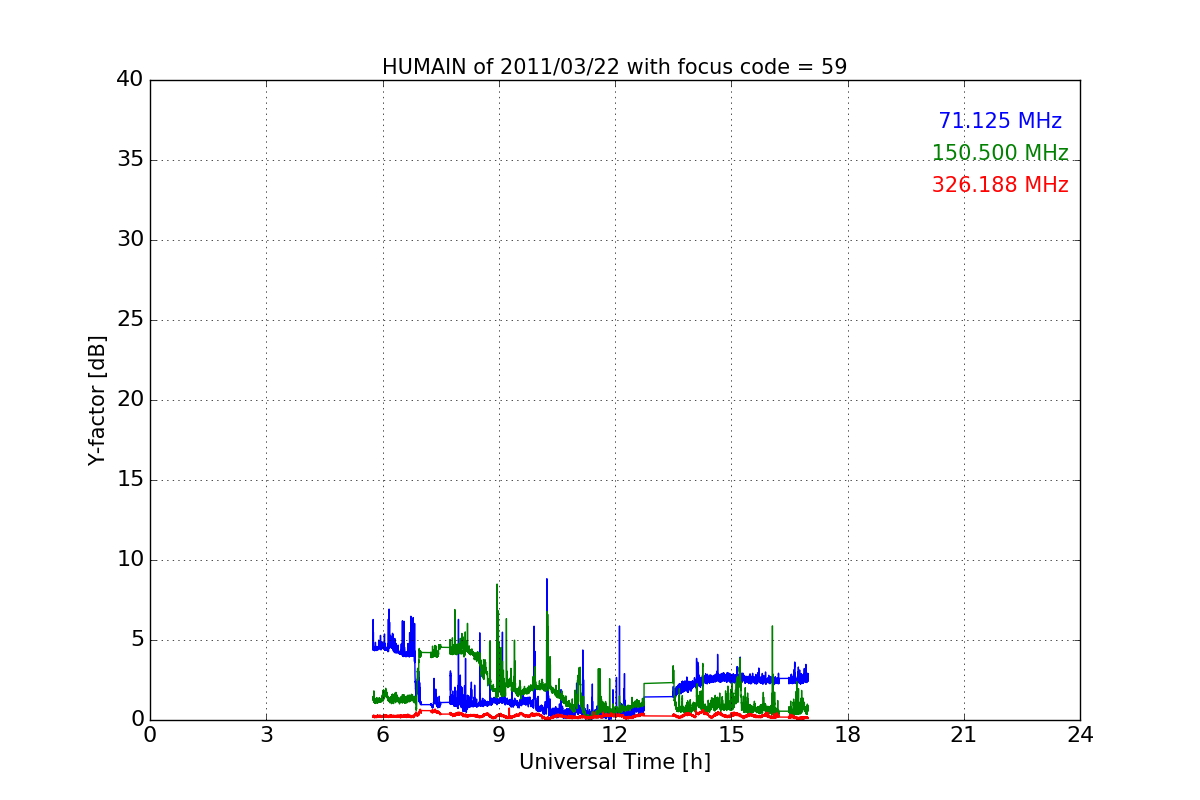The height and width of the screenshot is (800, 1200).
Task: Select the red '326.188 MHz' legend label
Action: click(x=1000, y=185)
